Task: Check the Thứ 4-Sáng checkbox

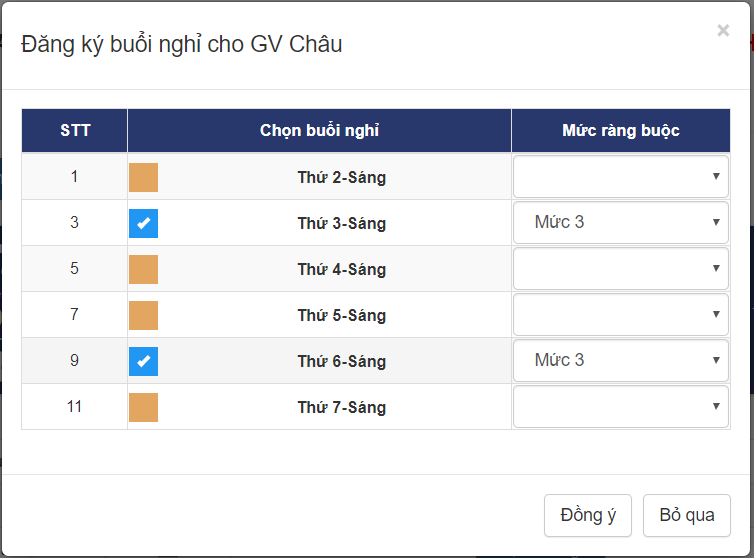Action: pyautogui.click(x=144, y=269)
